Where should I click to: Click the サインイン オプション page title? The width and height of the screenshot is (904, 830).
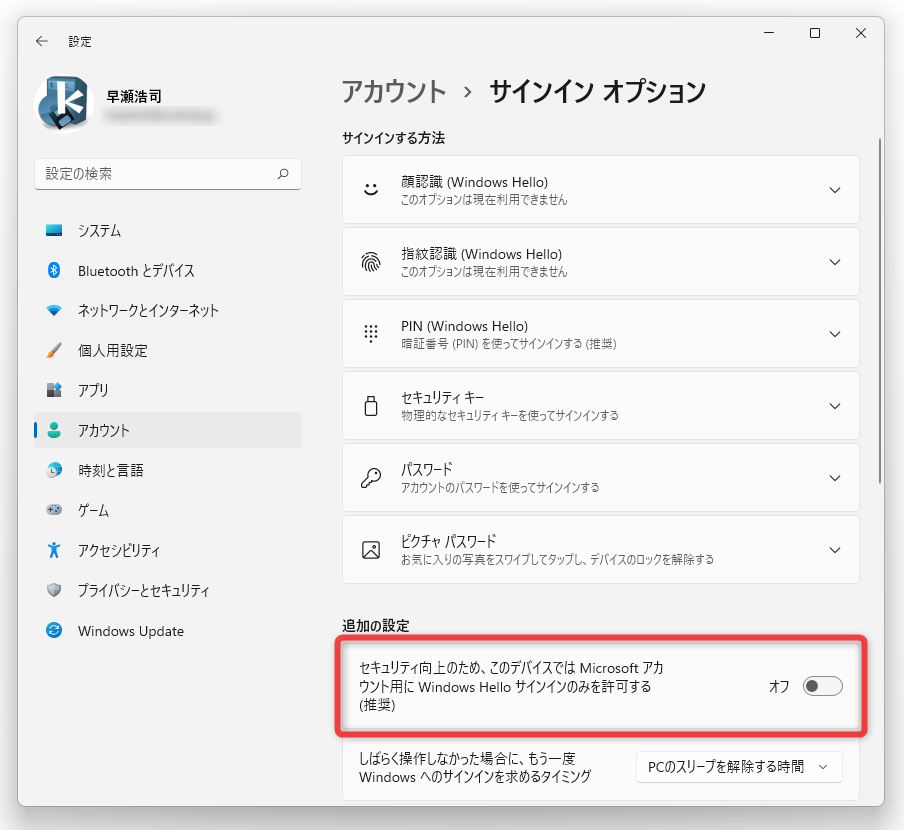pyautogui.click(x=598, y=91)
